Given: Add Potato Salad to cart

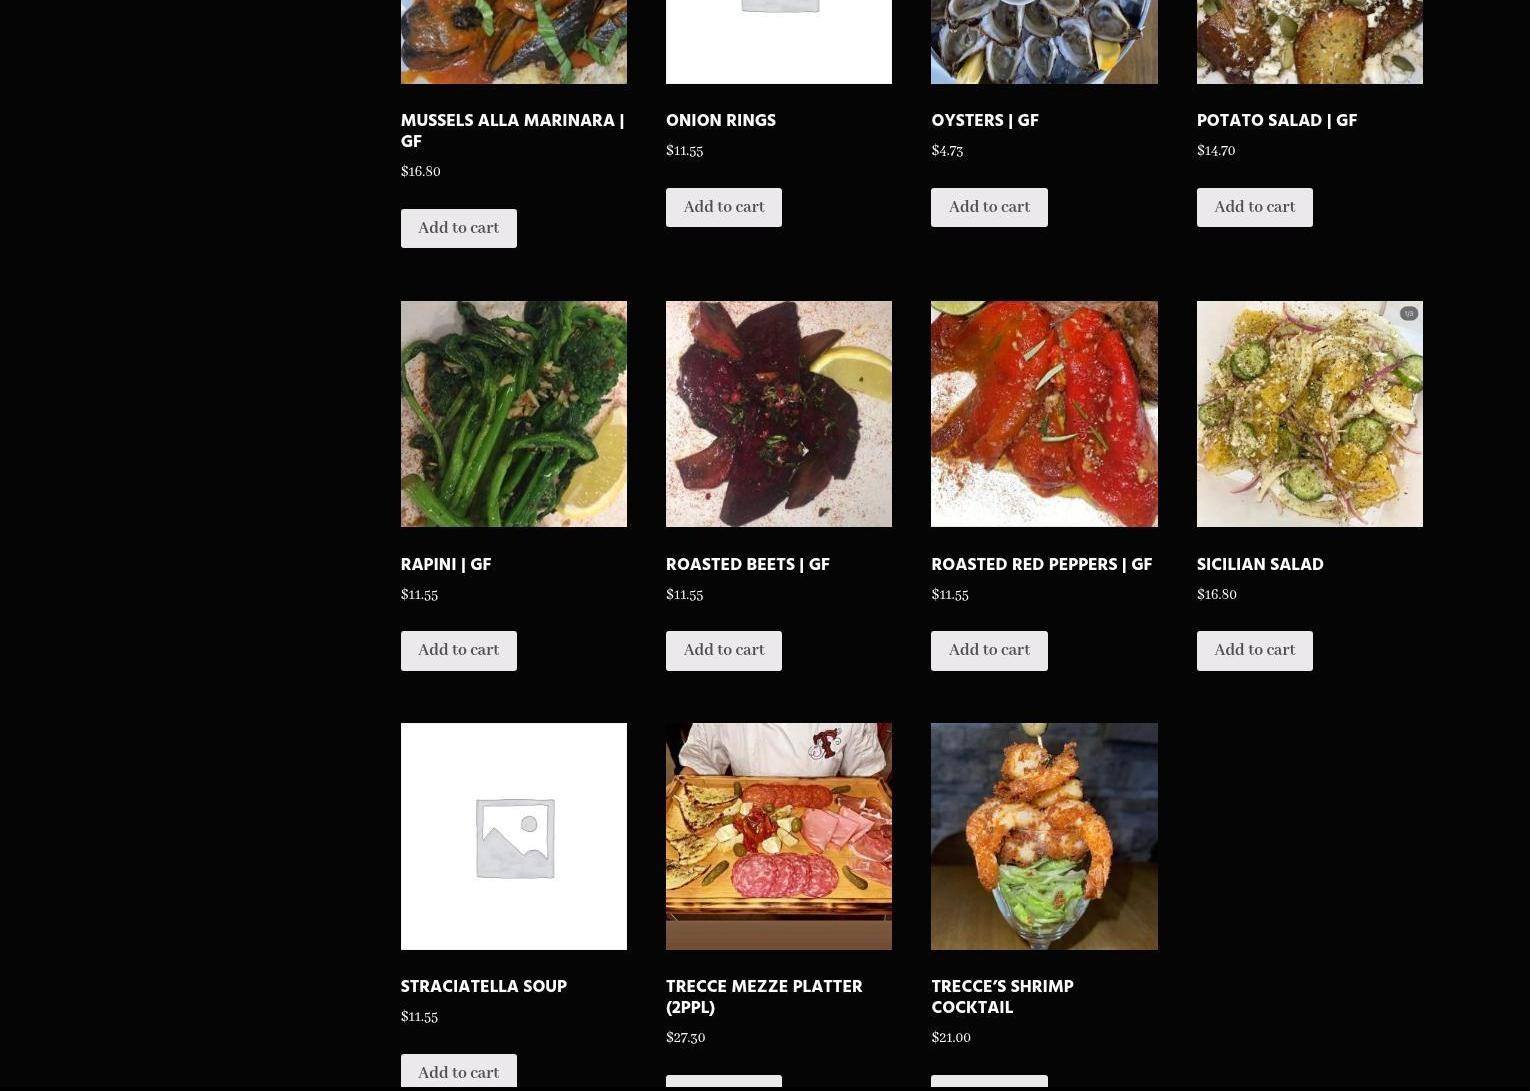Looking at the screenshot, I should 1254,207.
